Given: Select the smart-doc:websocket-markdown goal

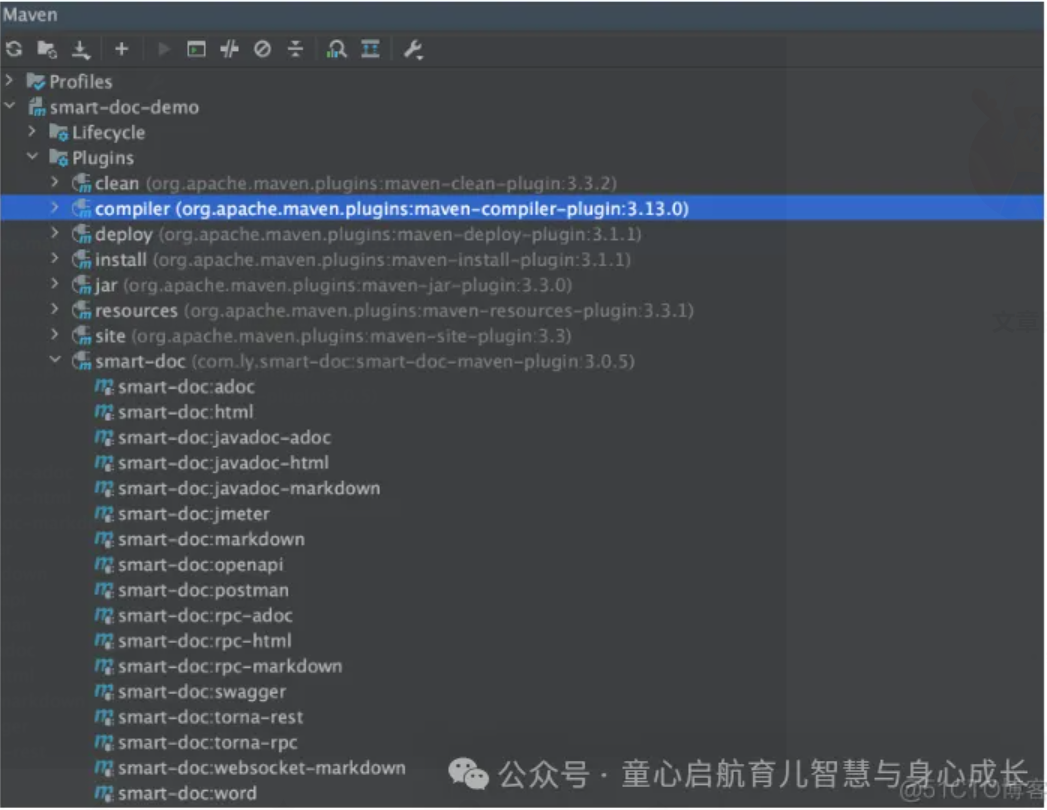Looking at the screenshot, I should click(x=262, y=768).
